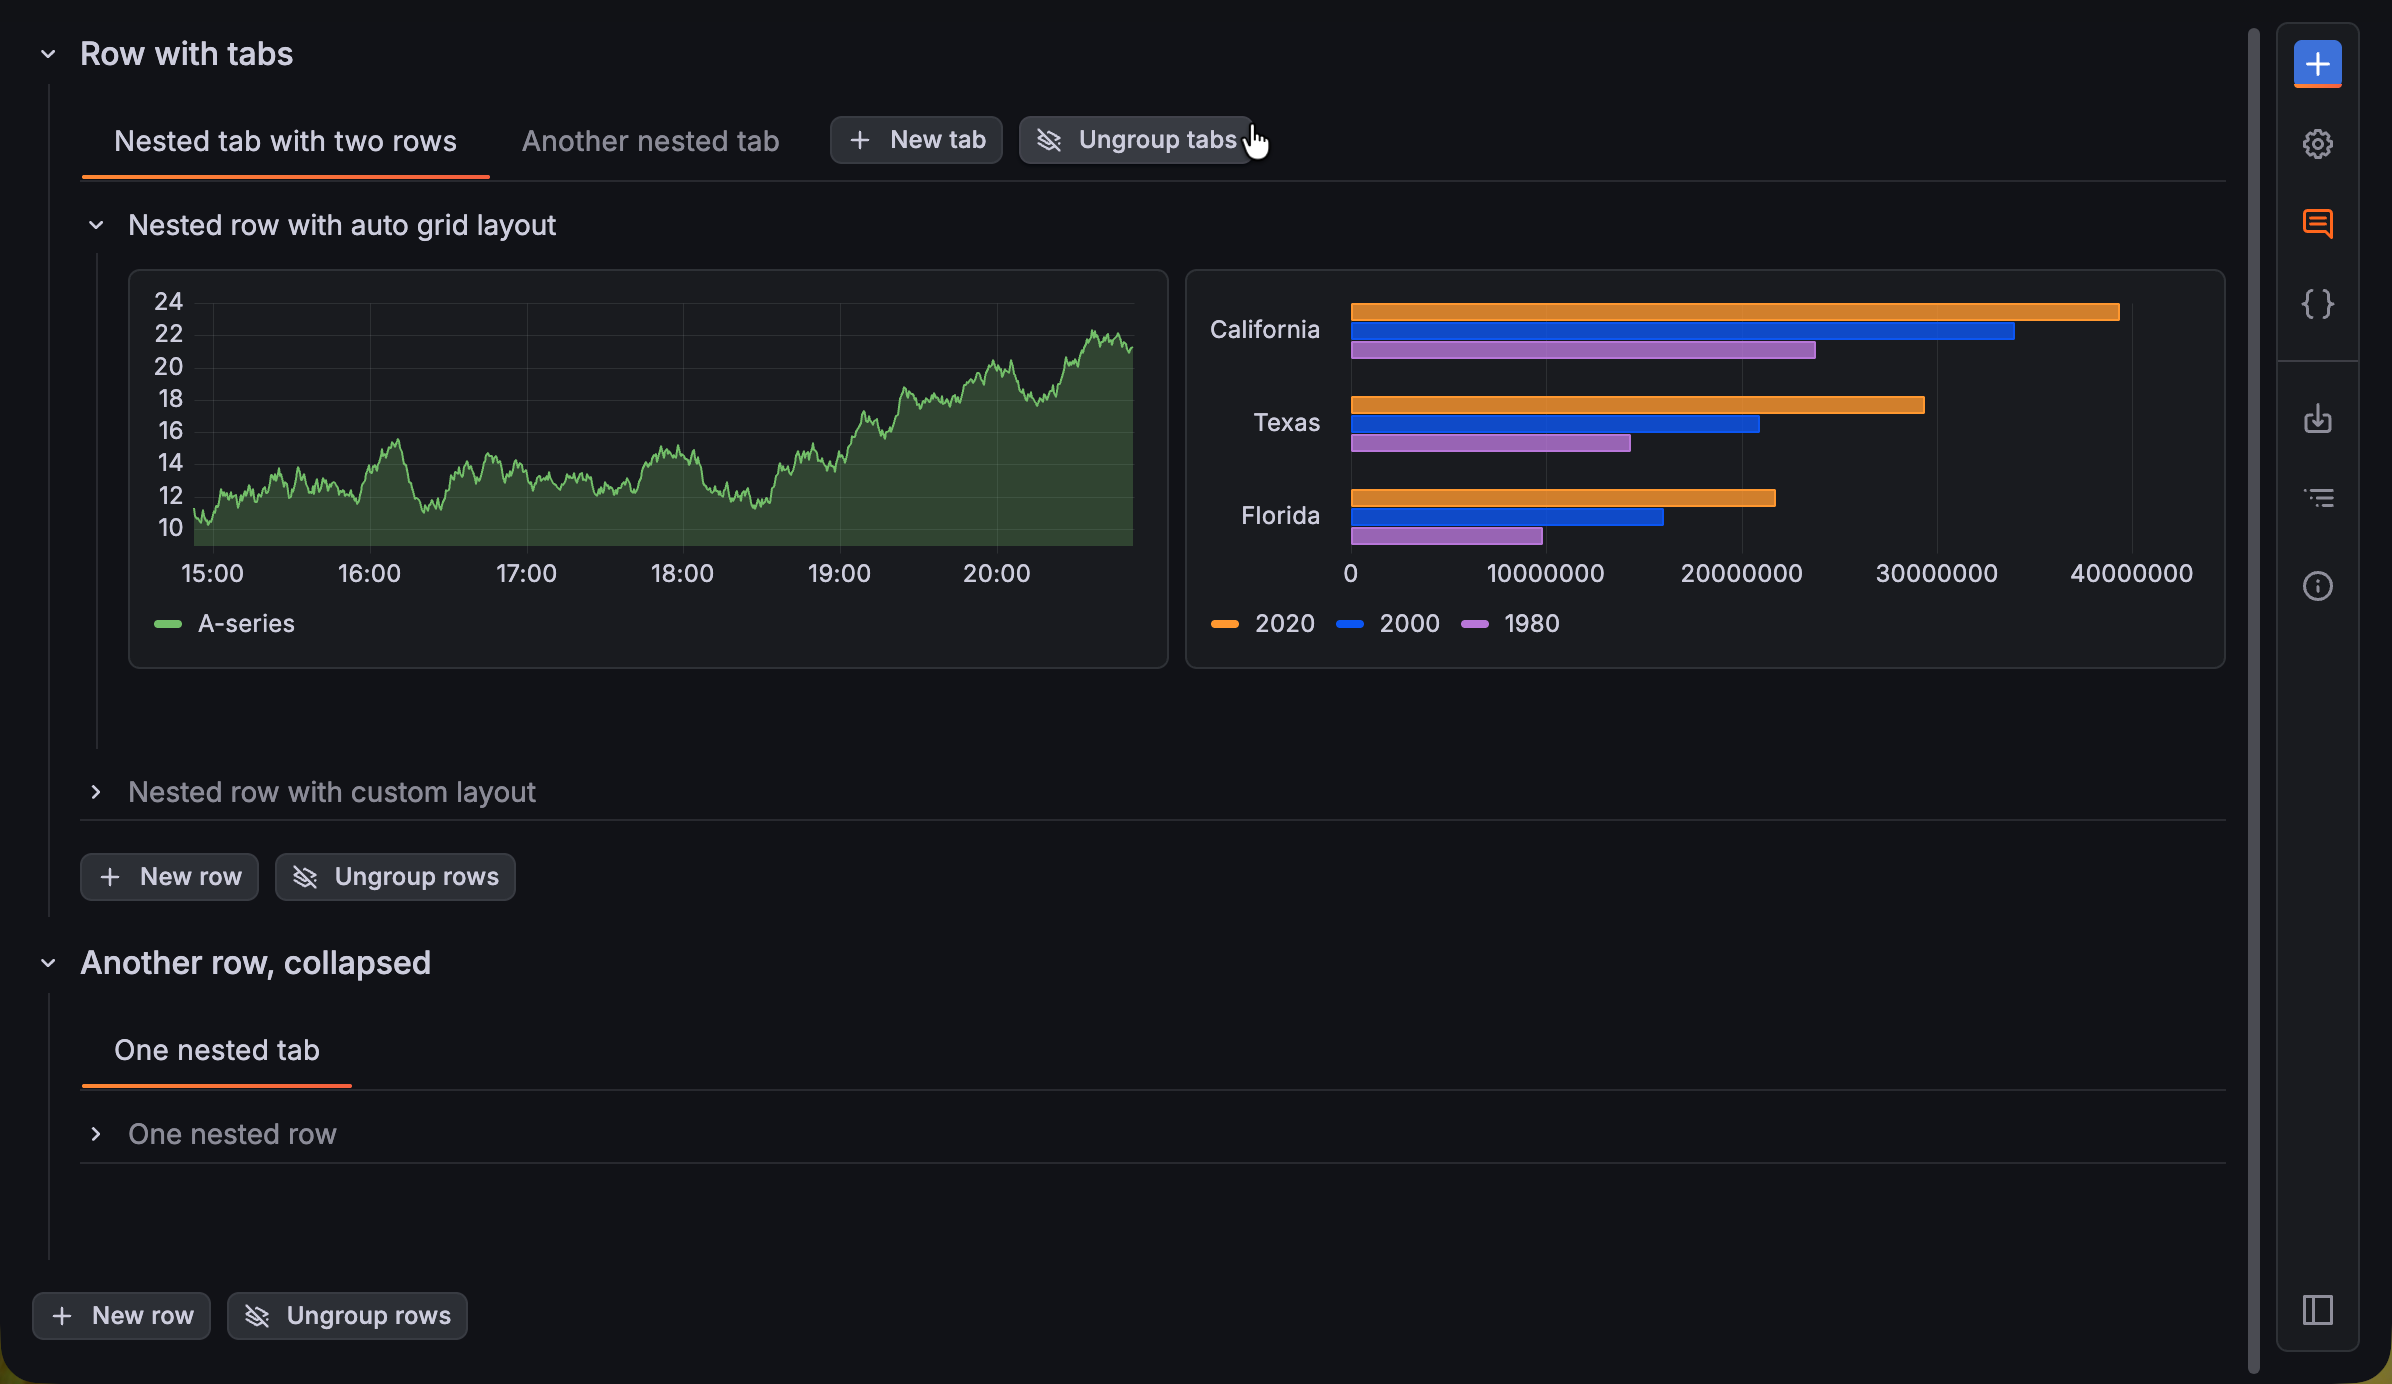View dashboard JSON with the braces icon
This screenshot has width=2392, height=1384.
point(2317,304)
